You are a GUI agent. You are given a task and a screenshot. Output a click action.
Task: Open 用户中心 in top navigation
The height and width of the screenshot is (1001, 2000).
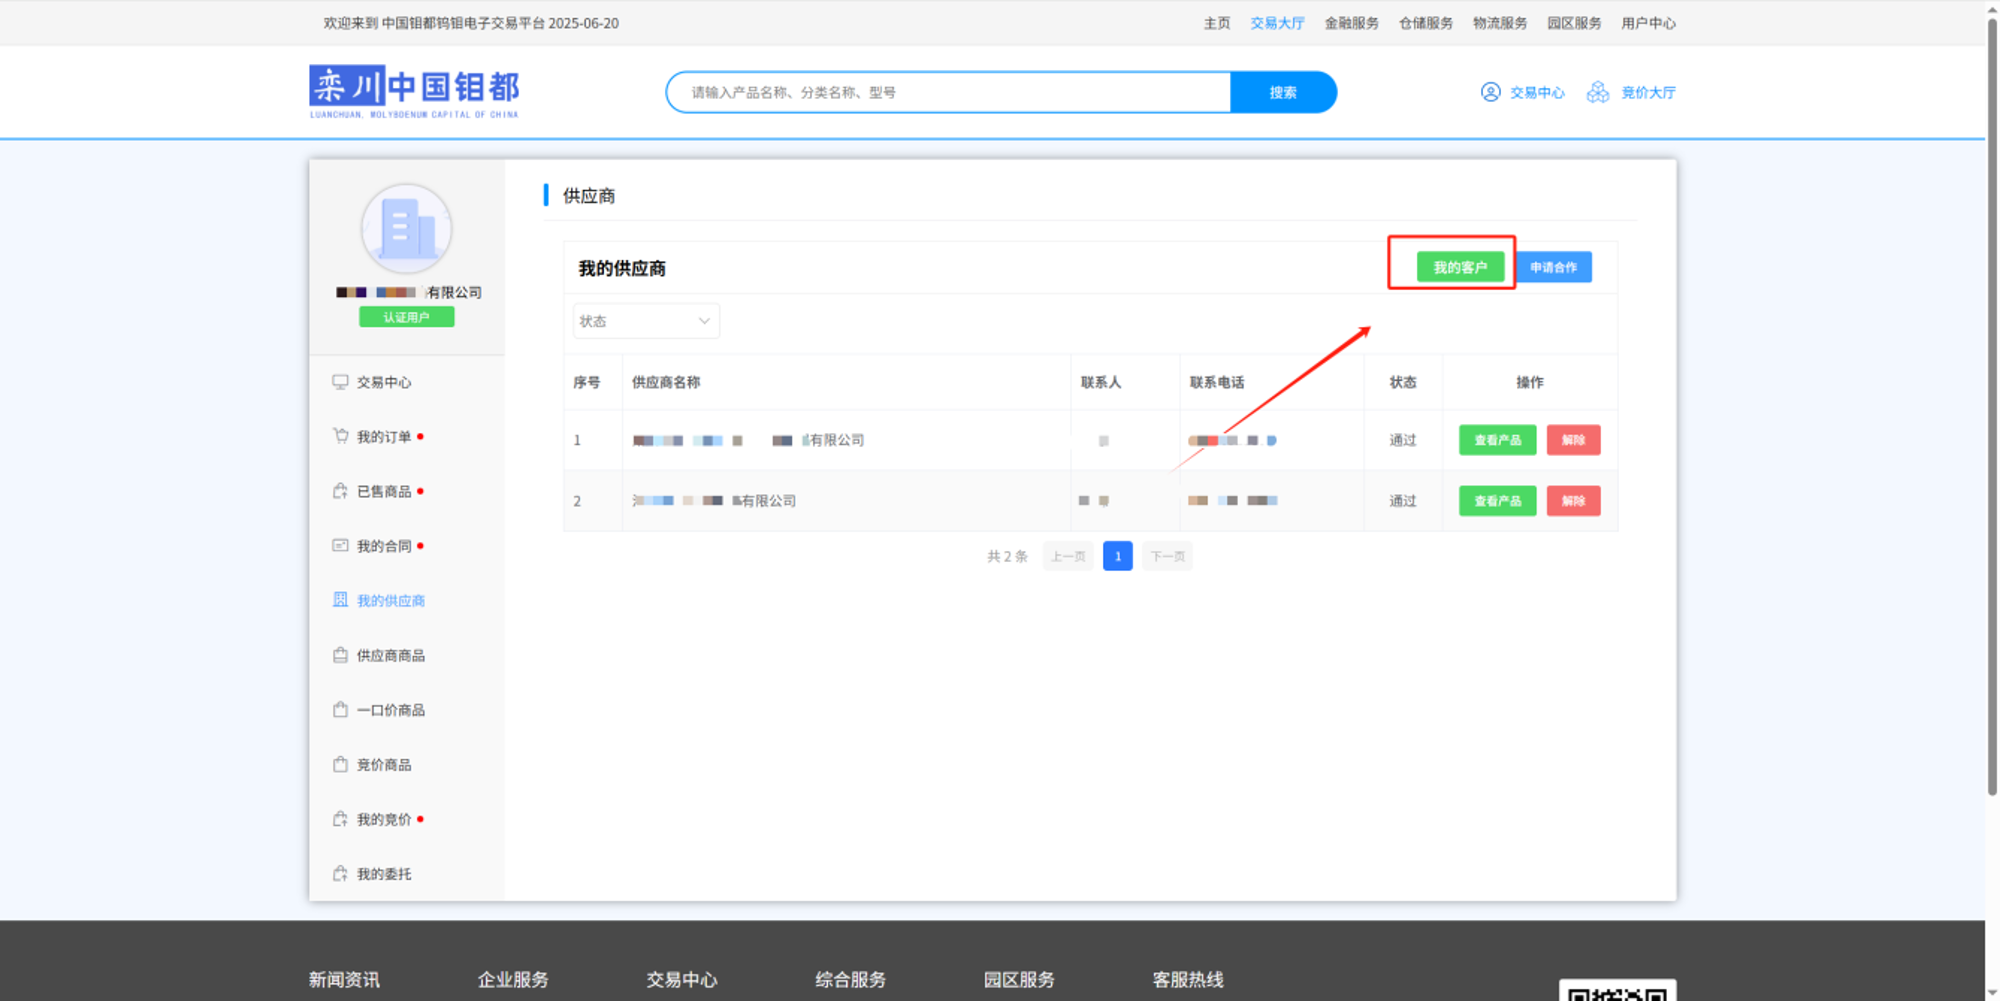click(x=1648, y=23)
